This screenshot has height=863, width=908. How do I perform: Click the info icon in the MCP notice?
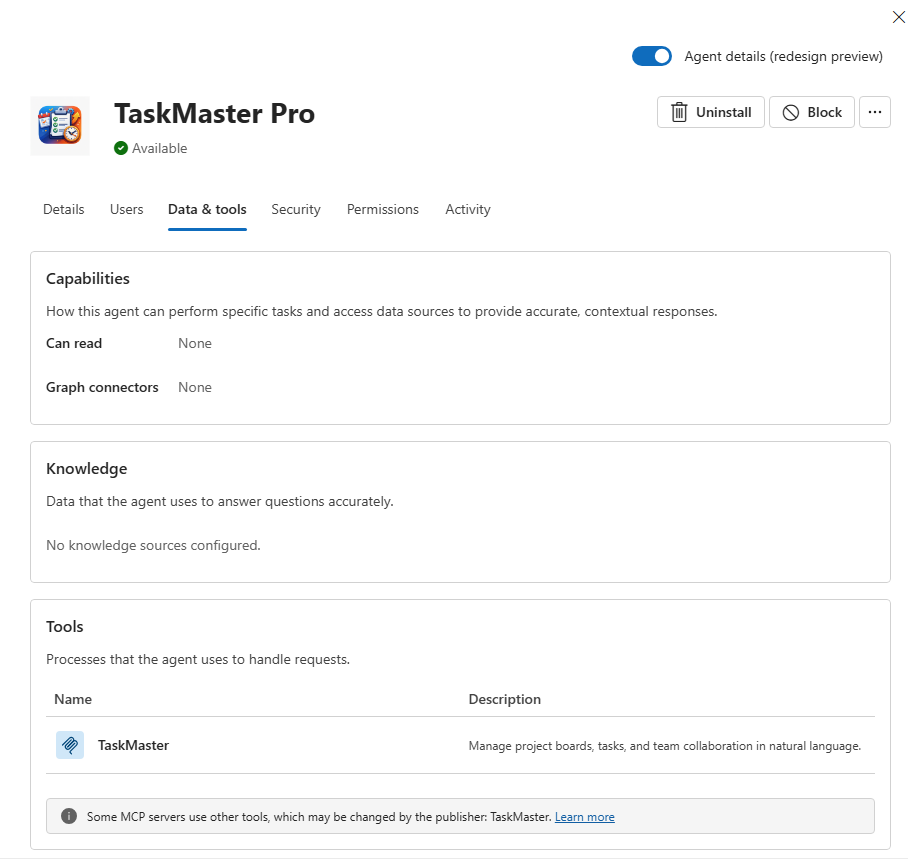pyautogui.click(x=69, y=816)
